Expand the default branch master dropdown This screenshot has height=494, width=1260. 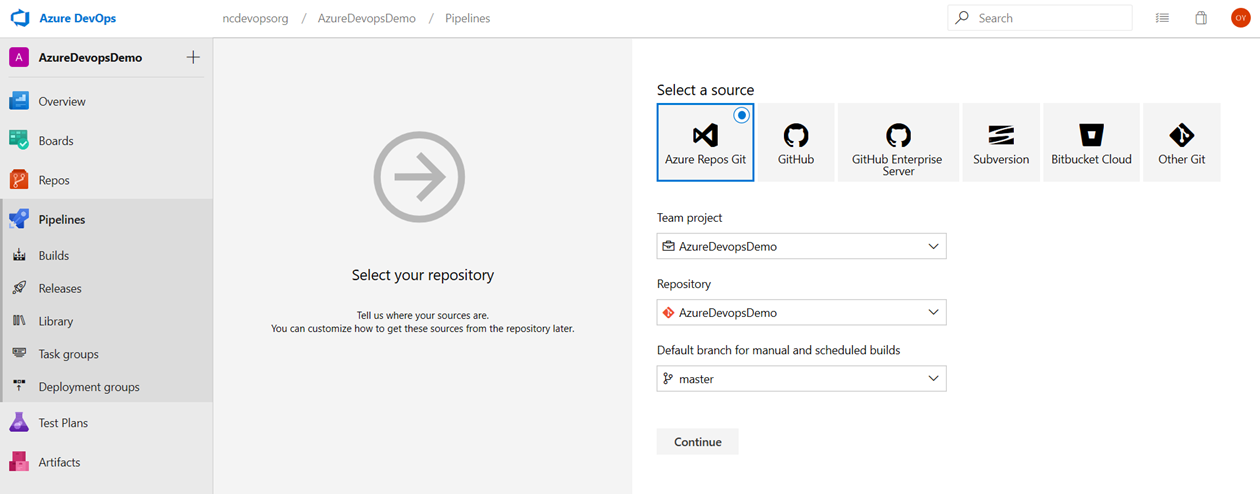pos(801,379)
